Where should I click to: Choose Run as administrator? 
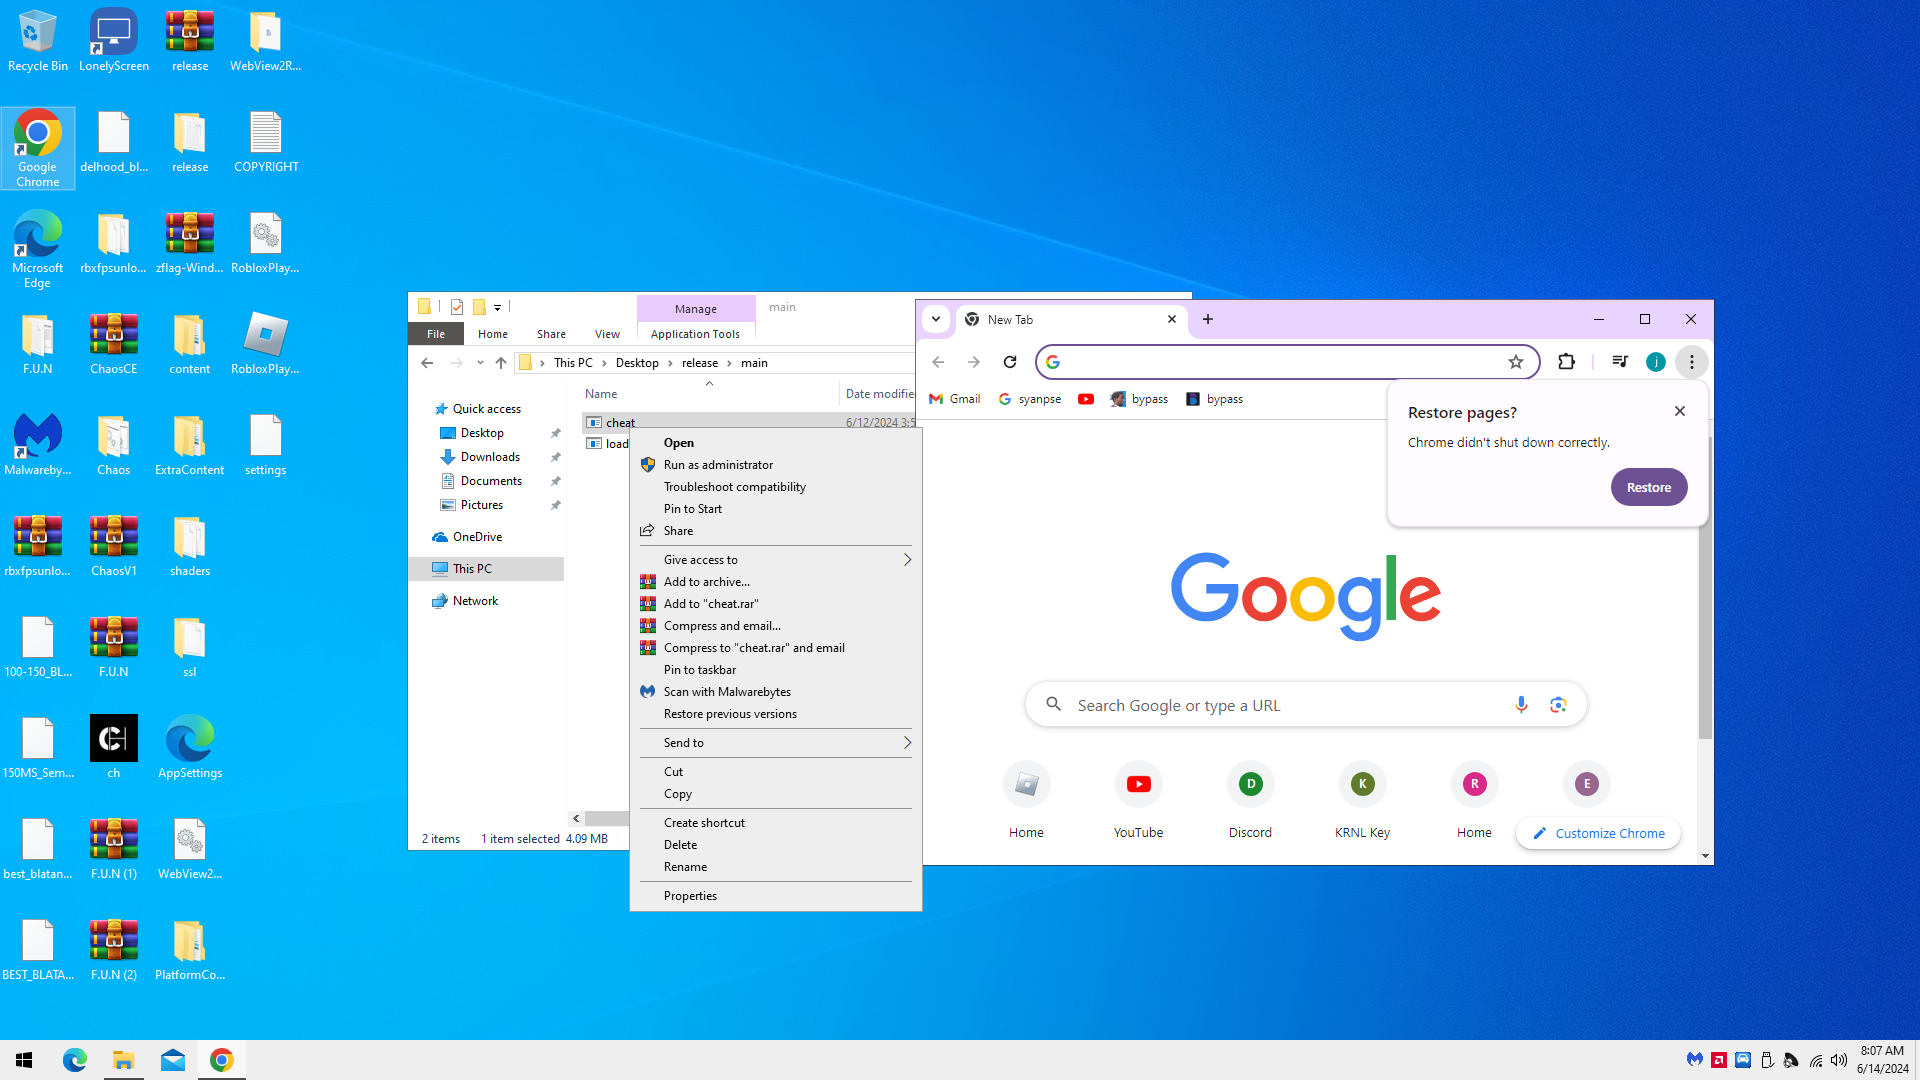(718, 465)
